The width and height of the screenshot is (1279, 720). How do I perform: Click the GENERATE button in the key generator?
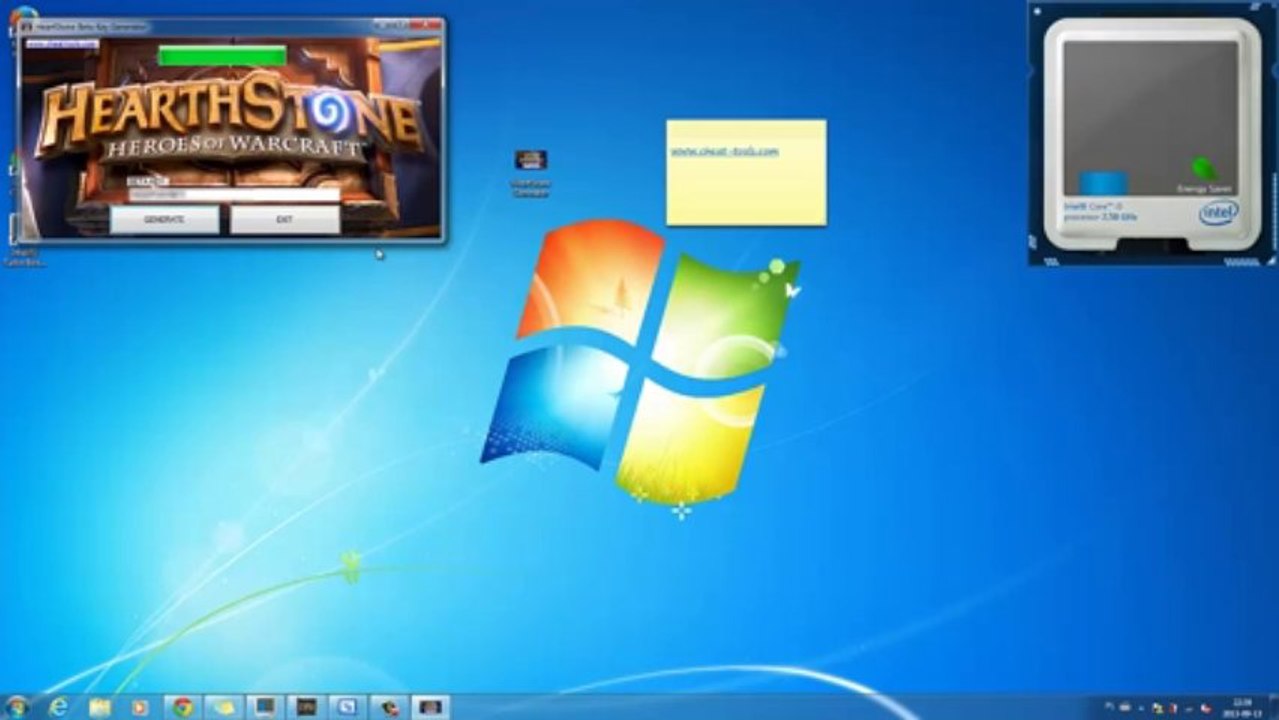tap(164, 219)
